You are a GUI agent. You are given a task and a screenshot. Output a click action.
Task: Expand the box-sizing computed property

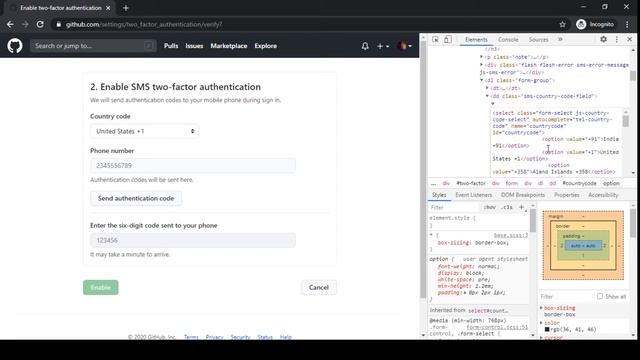542,308
